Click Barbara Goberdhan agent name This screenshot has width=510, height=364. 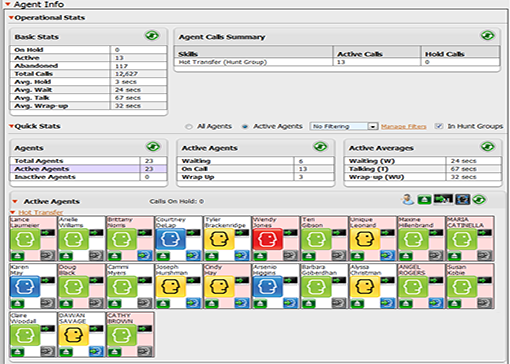click(319, 270)
